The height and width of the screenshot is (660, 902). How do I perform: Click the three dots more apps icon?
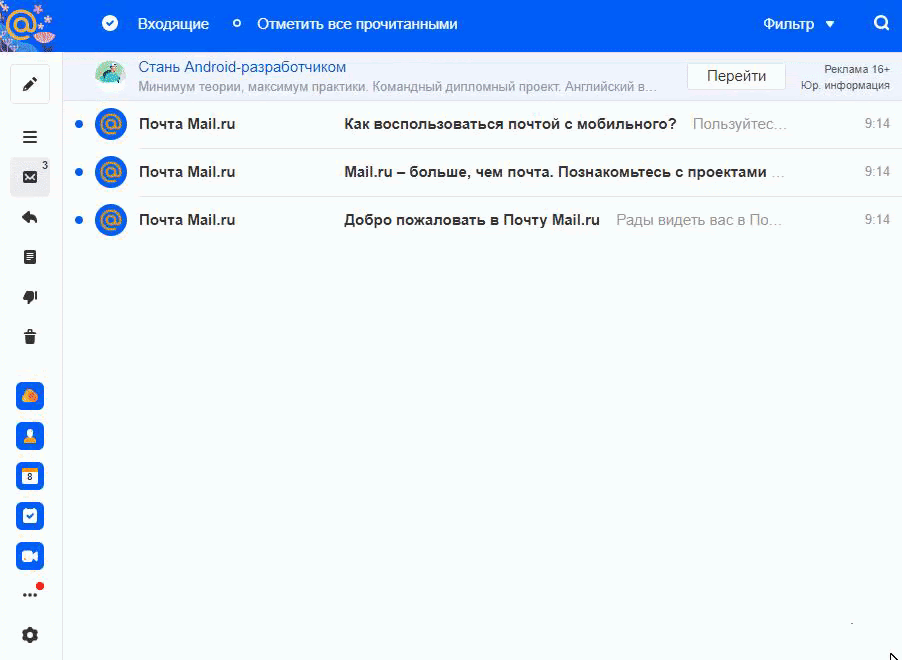[x=30, y=595]
